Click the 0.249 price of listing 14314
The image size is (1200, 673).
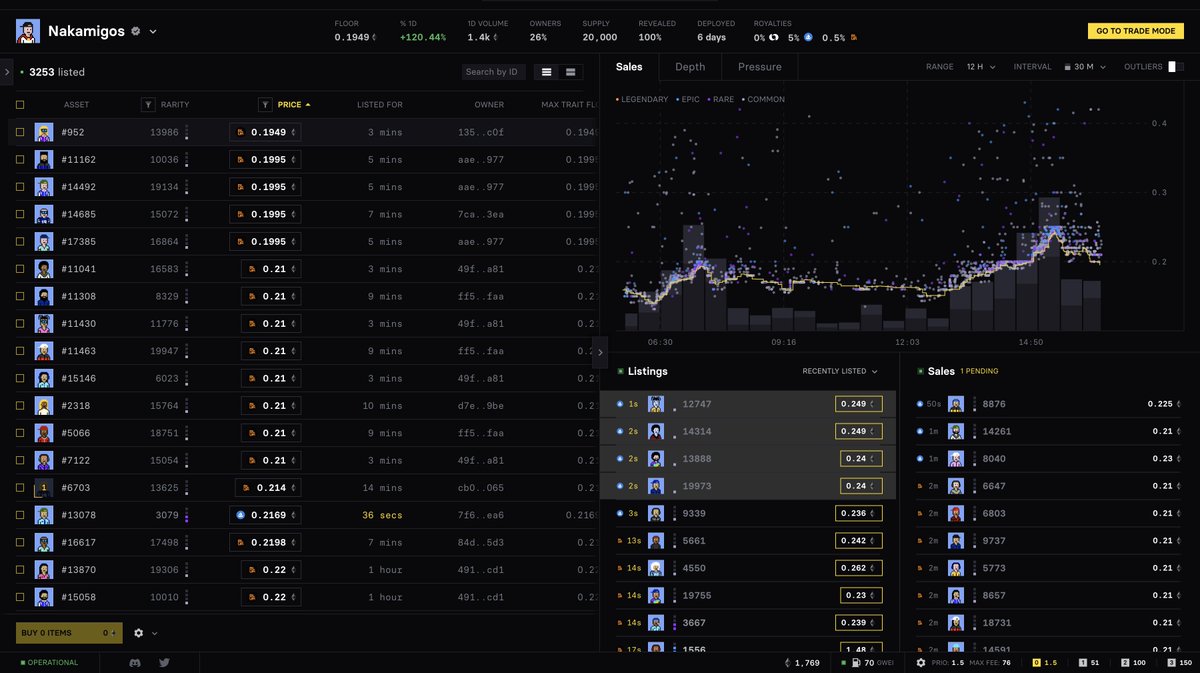coord(859,431)
